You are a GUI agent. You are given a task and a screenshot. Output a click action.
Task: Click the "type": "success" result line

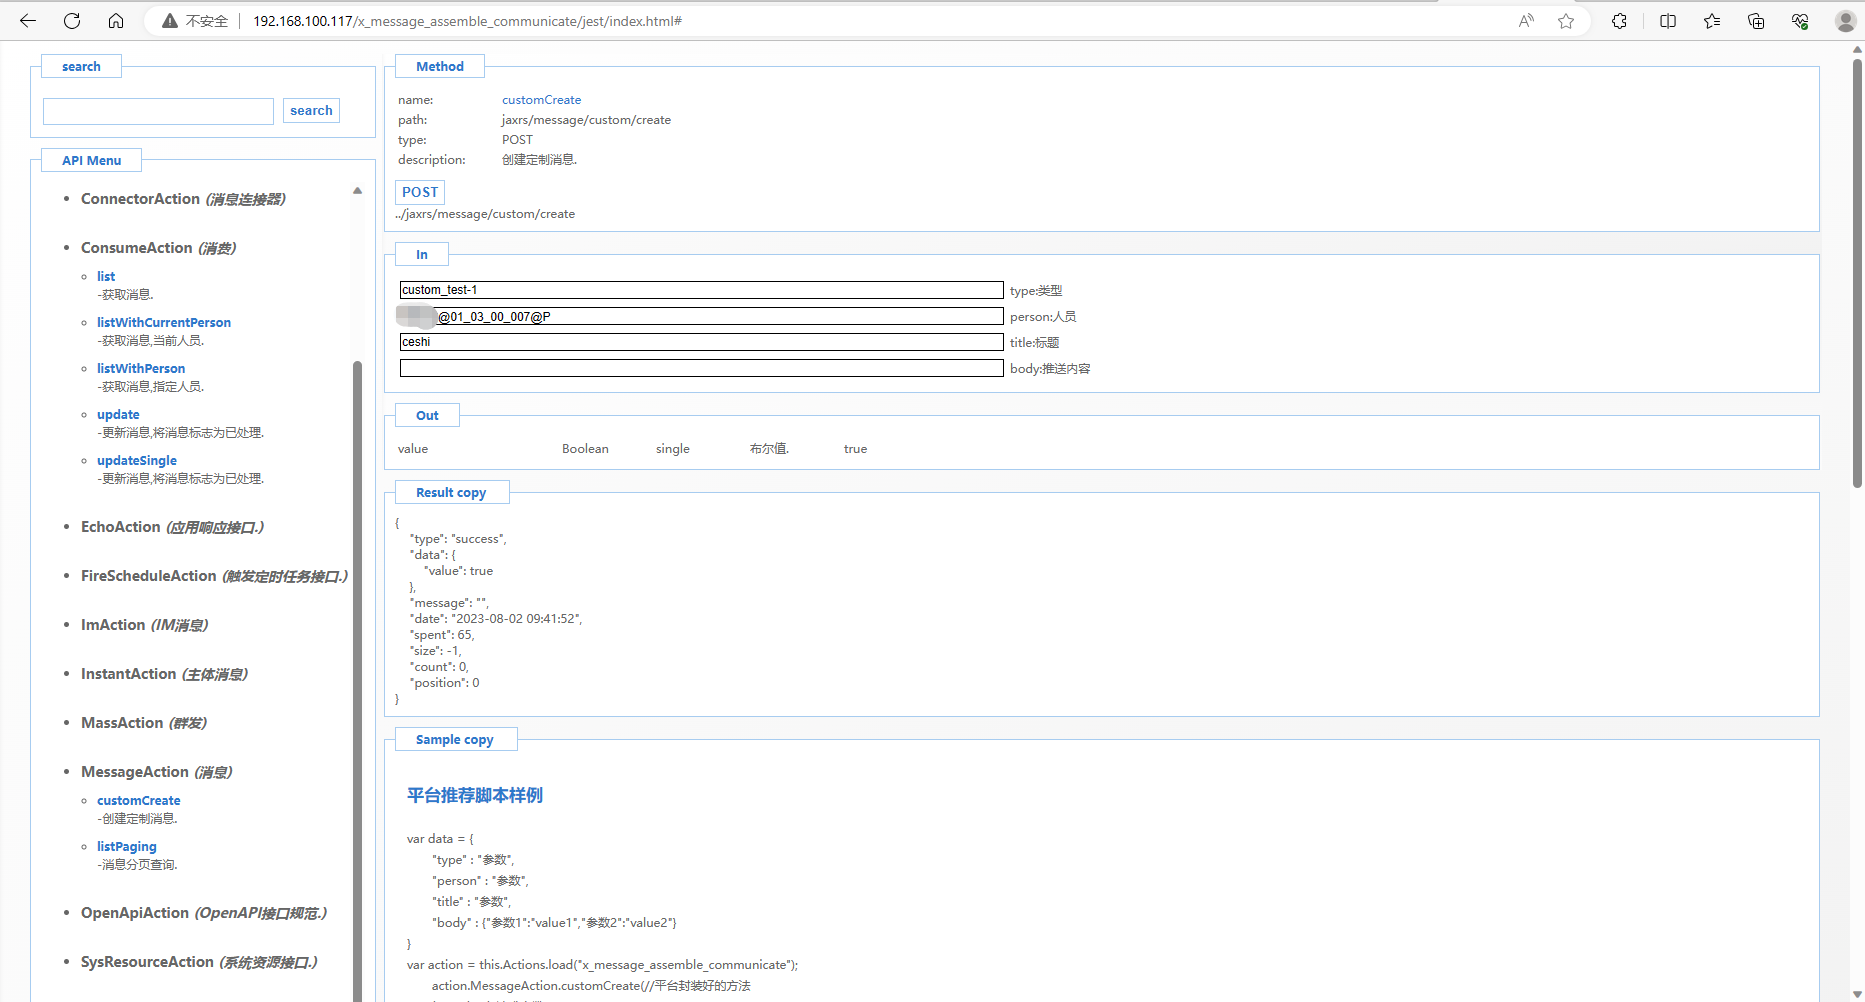[x=458, y=539]
